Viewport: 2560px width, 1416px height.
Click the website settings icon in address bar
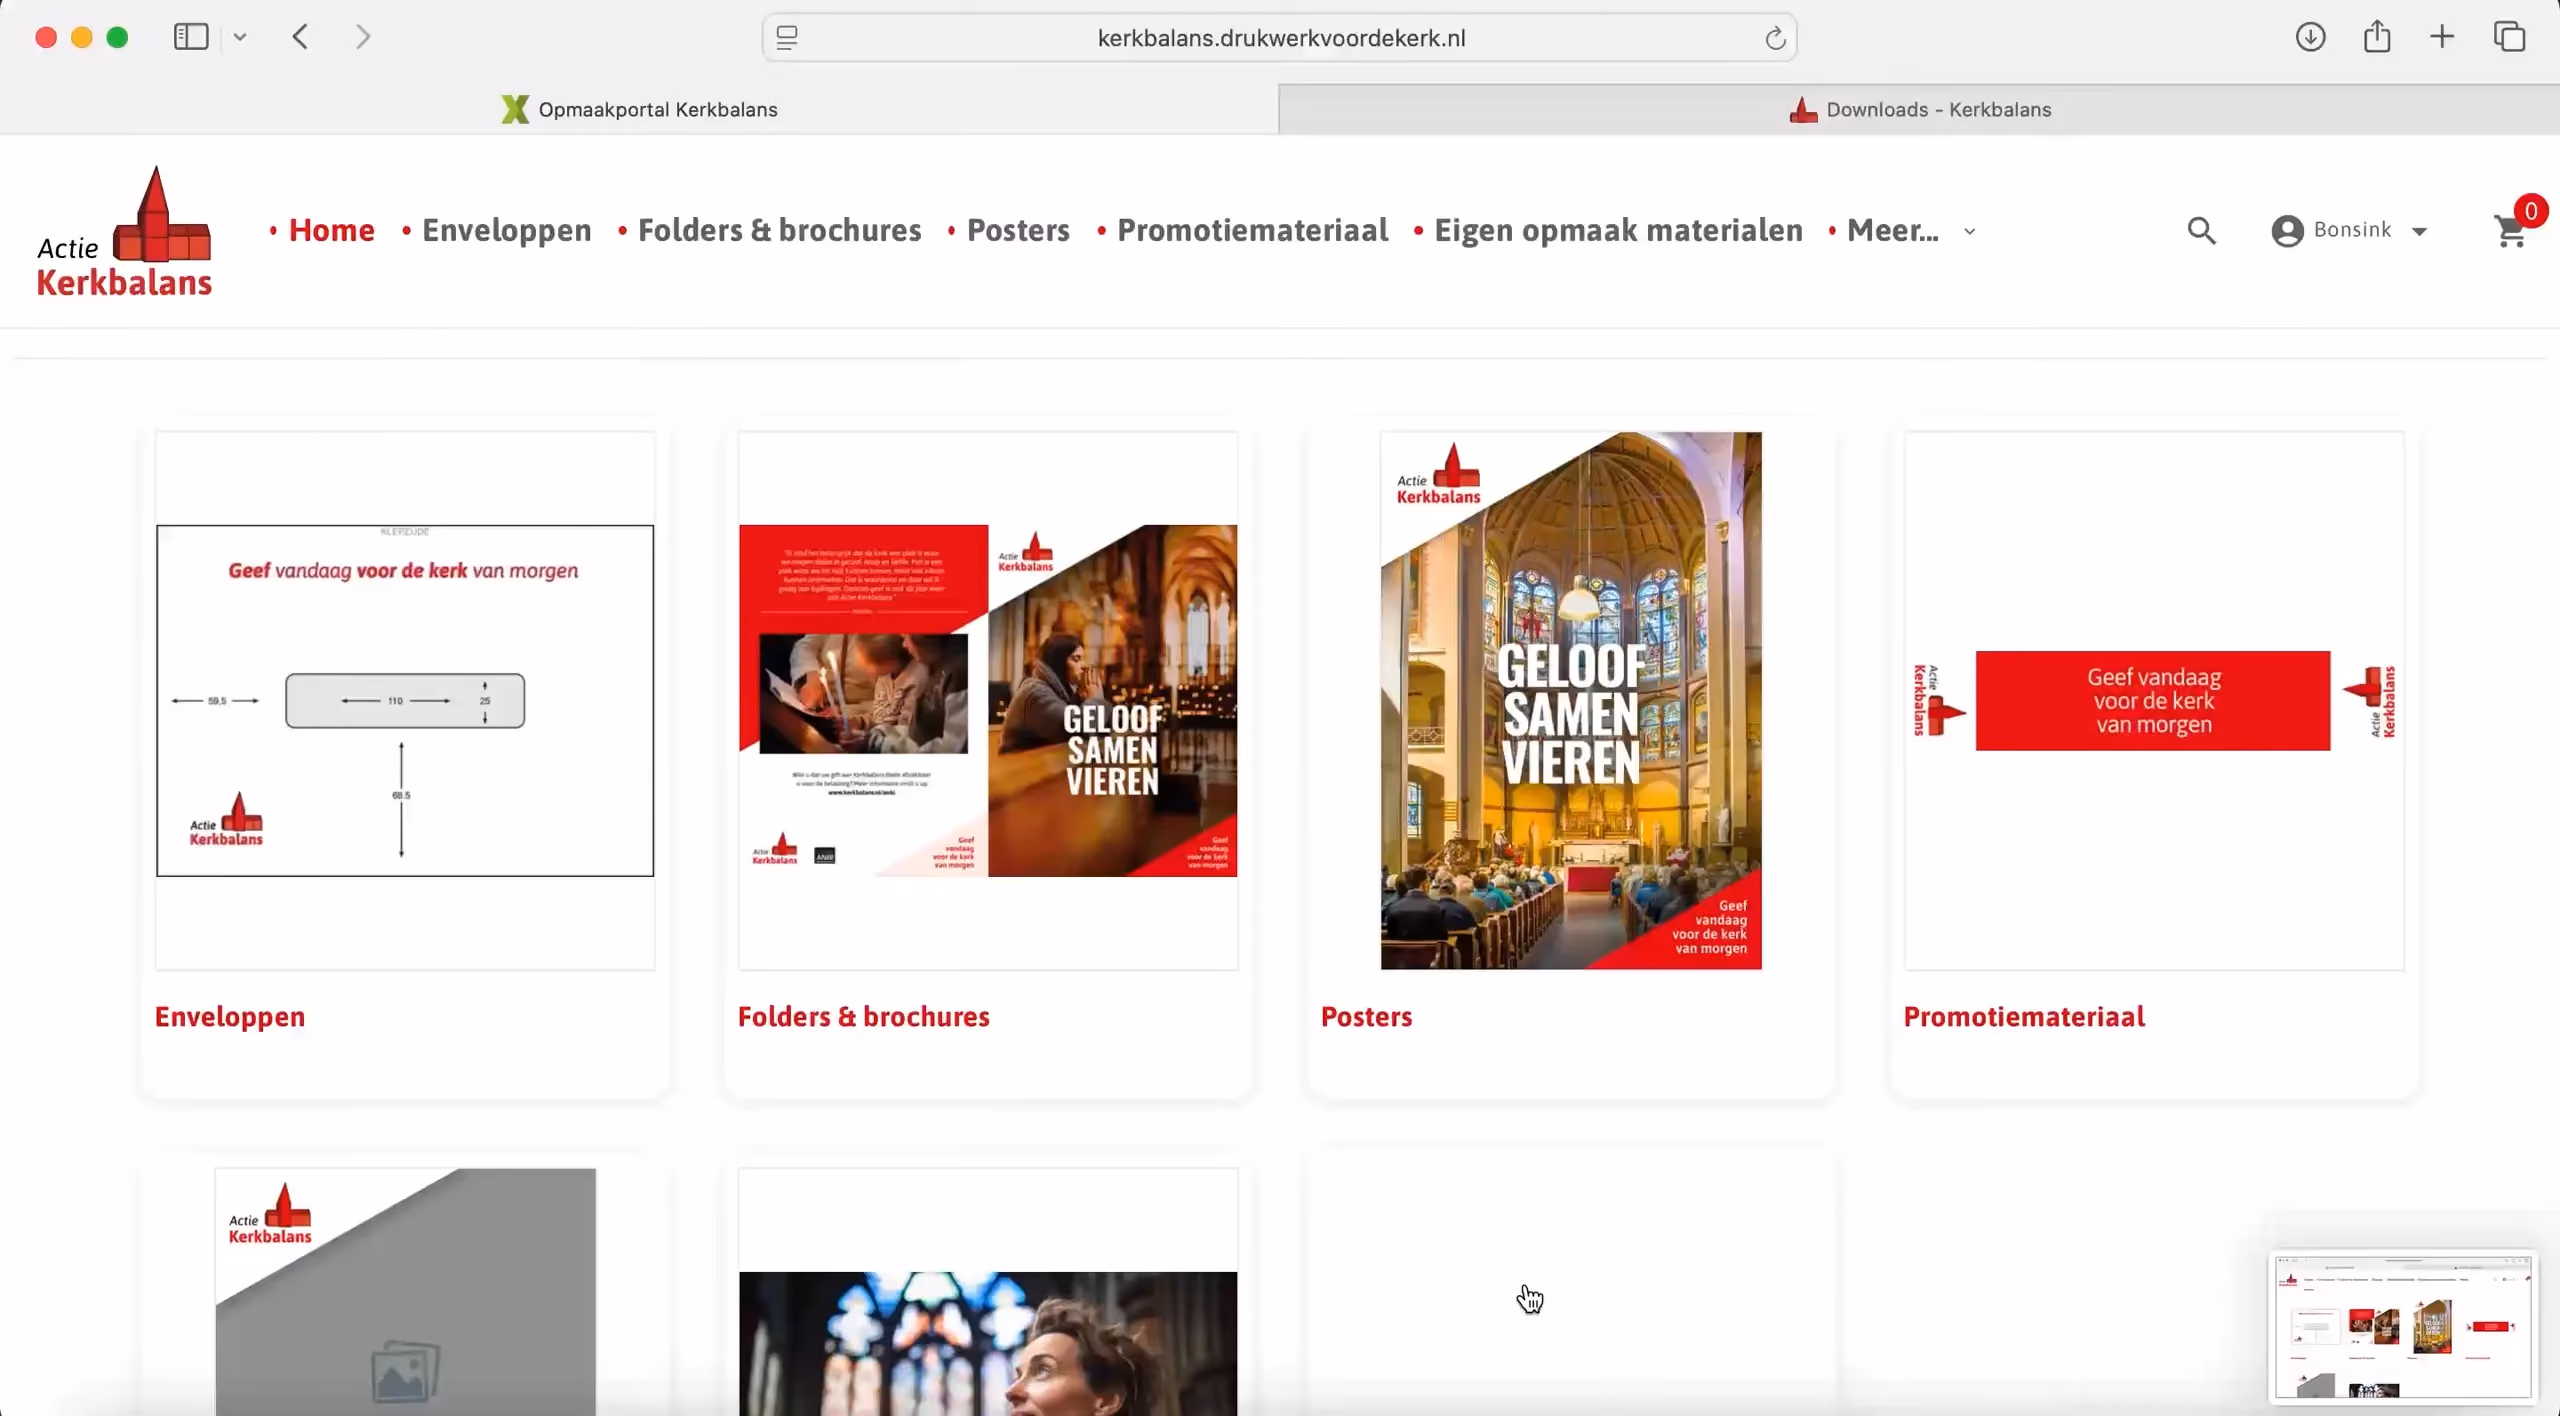pos(788,38)
